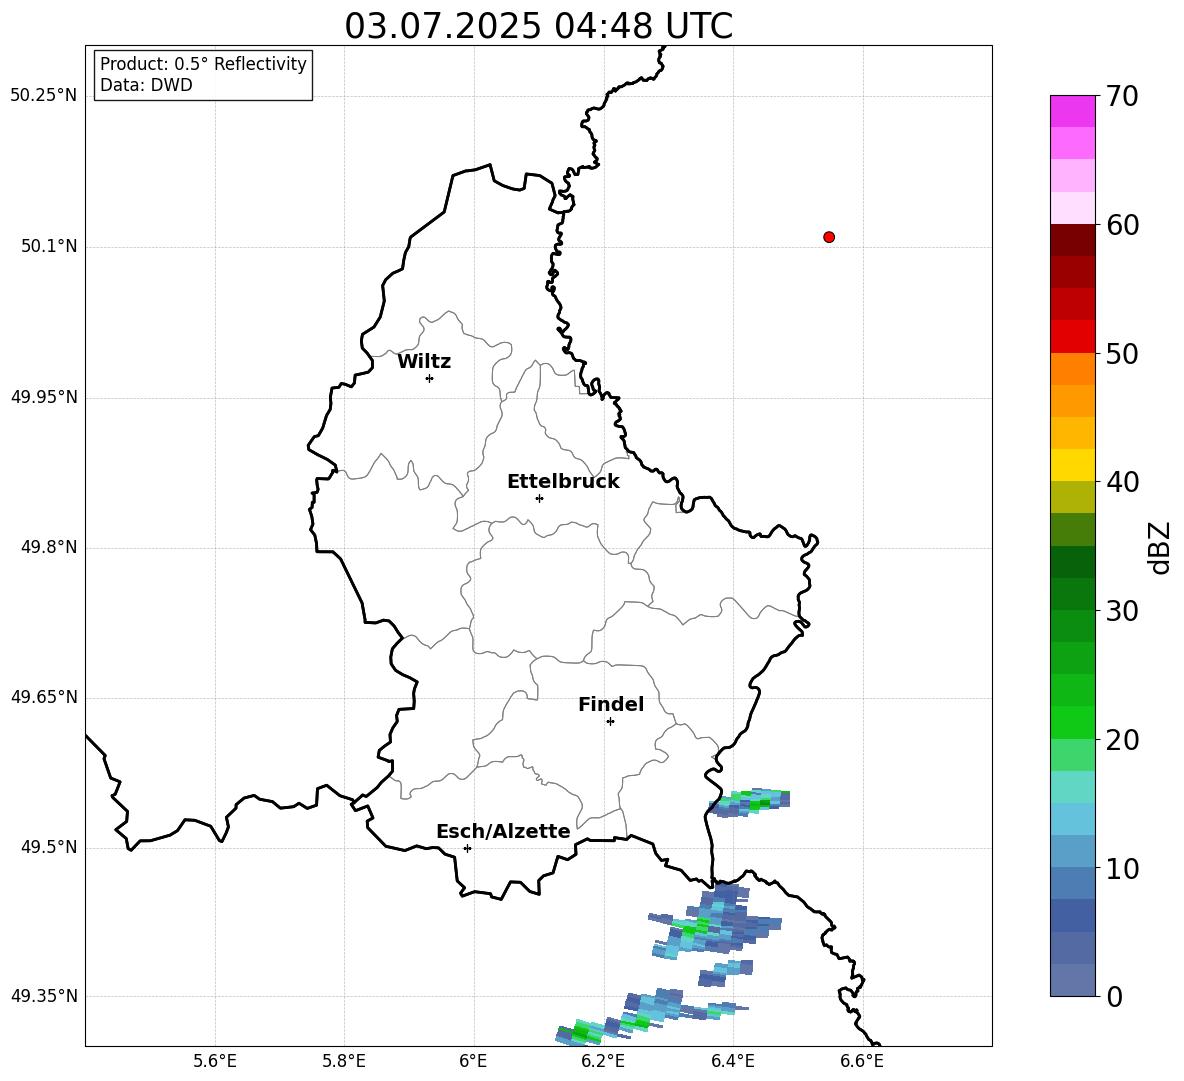Click the Esch/Alzette station cross marker
1184x1081 pixels.
[467, 848]
